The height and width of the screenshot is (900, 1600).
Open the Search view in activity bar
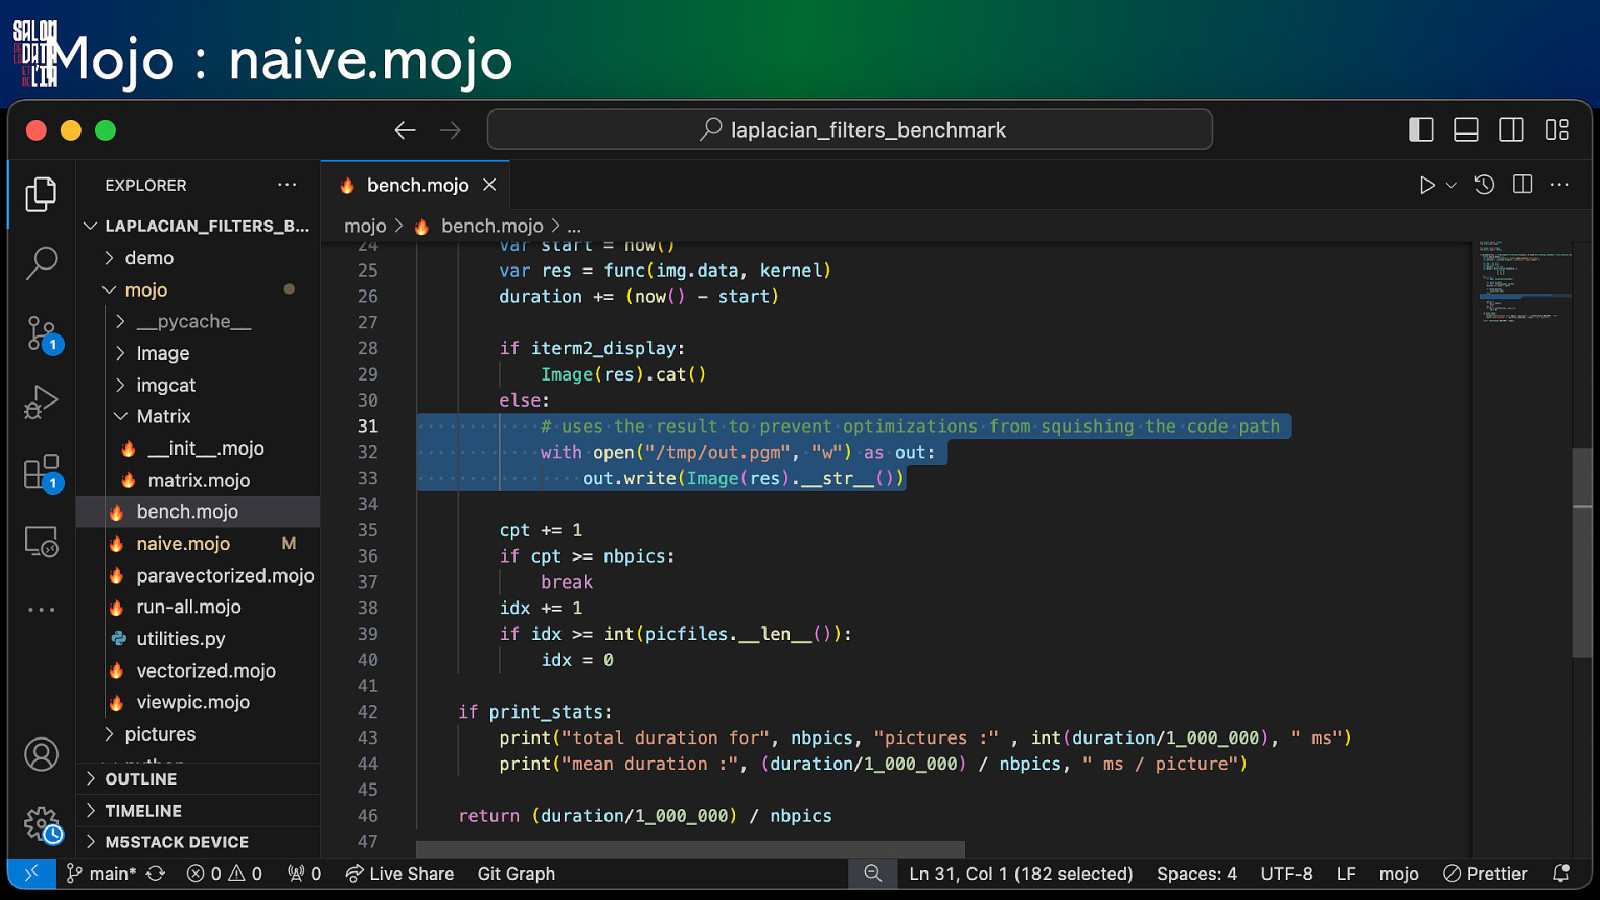[41, 263]
